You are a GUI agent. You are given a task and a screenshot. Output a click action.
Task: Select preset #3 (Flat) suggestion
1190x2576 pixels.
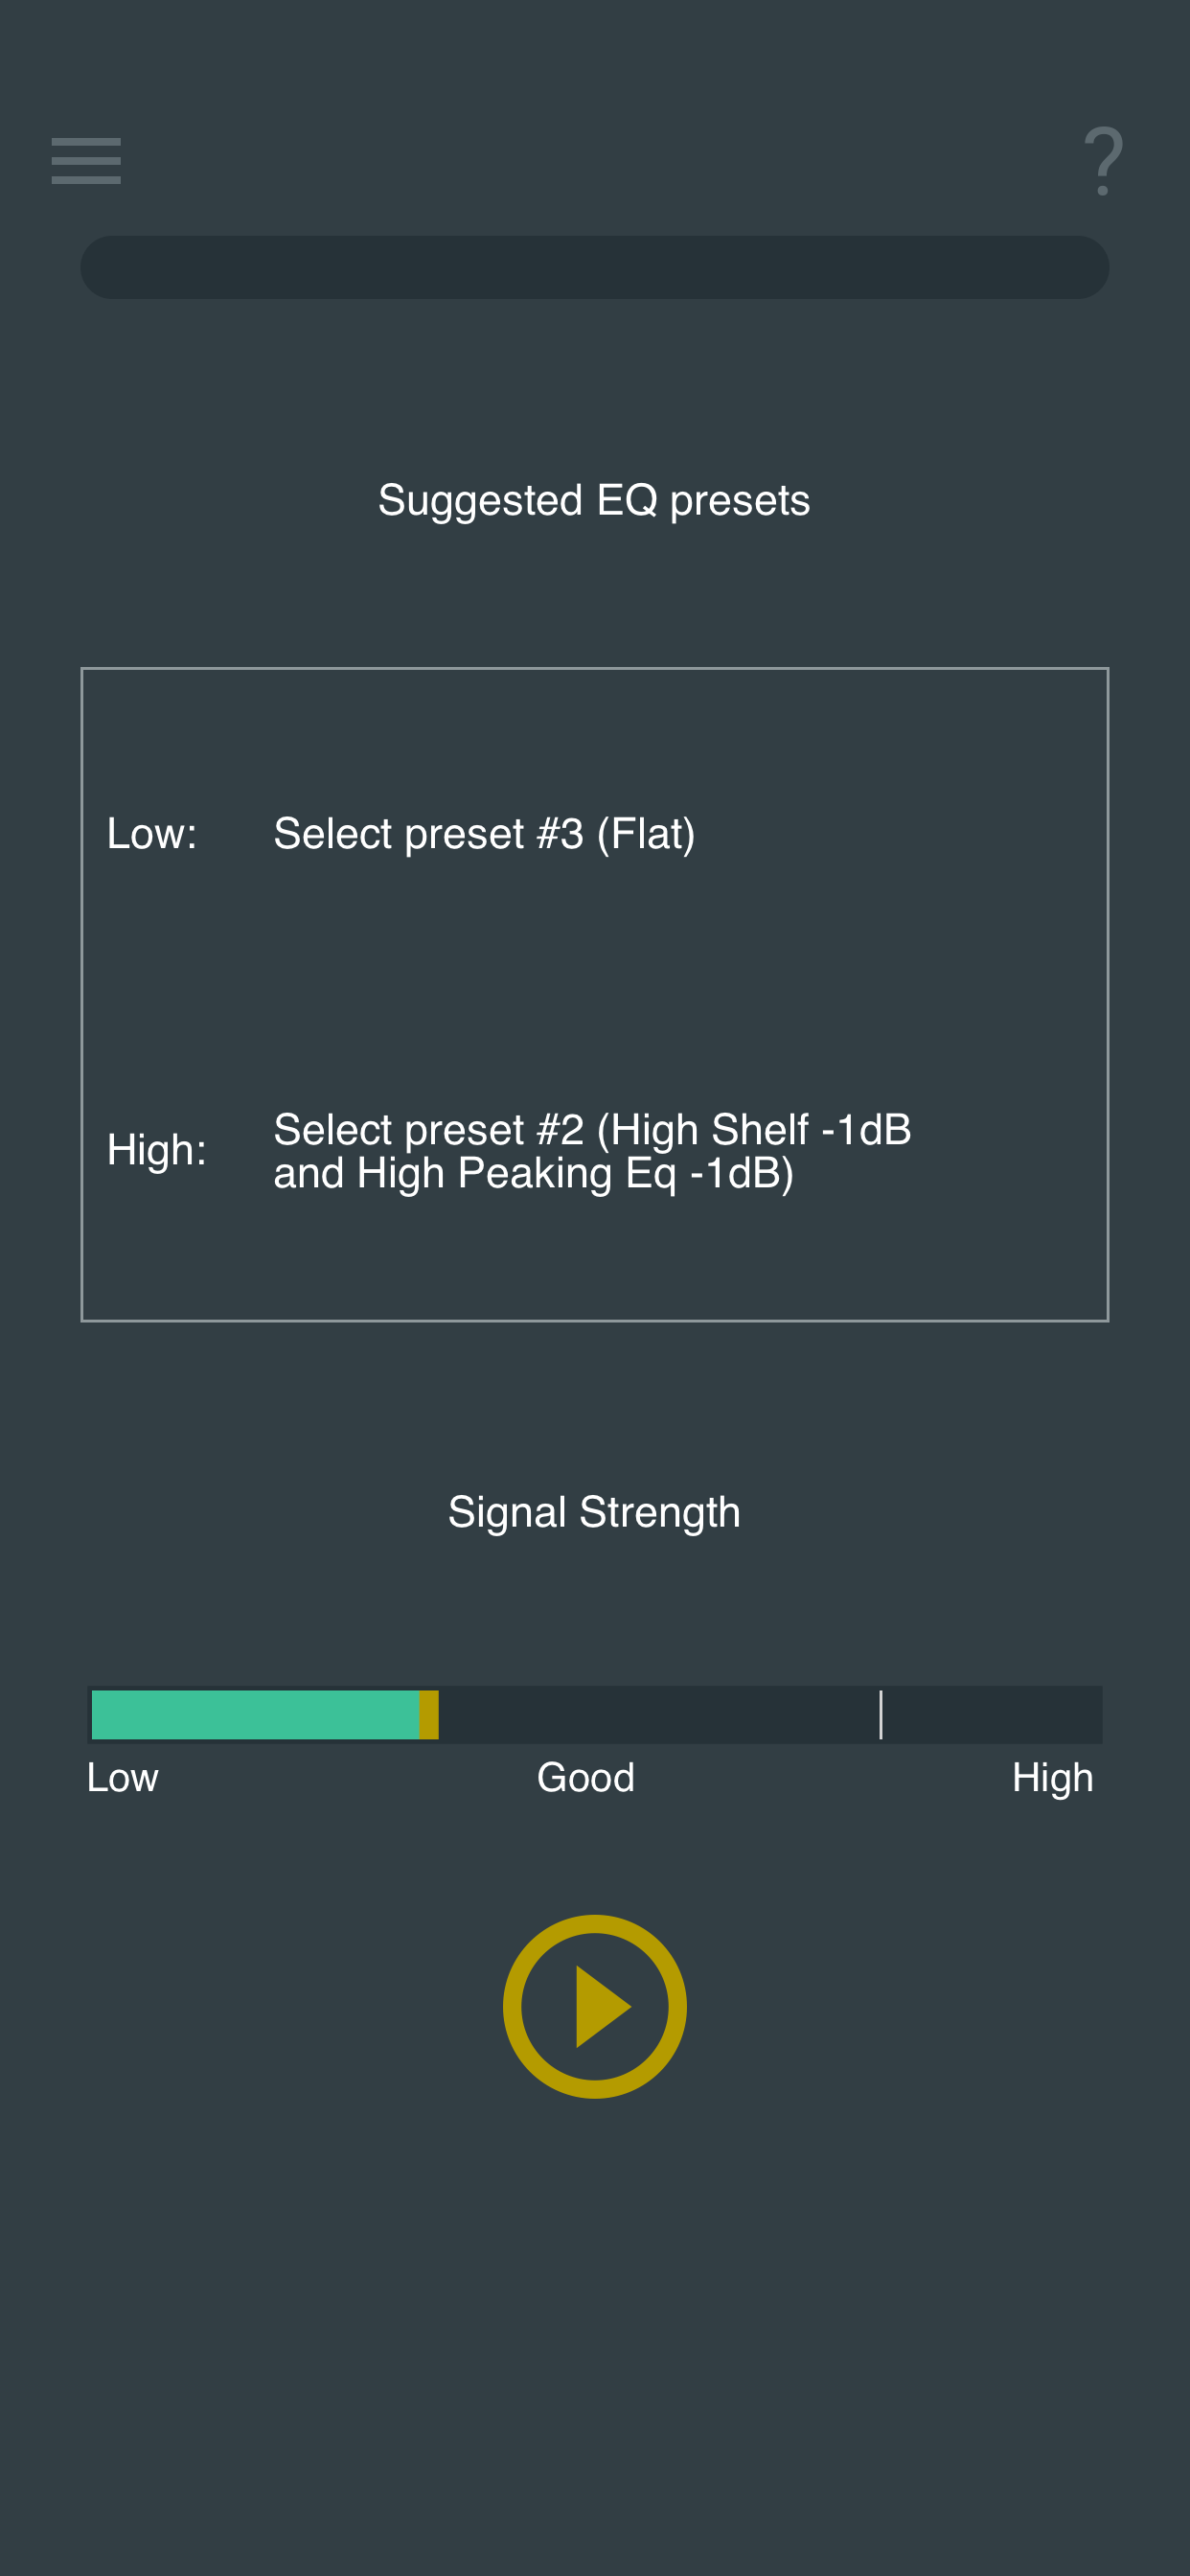[485, 832]
